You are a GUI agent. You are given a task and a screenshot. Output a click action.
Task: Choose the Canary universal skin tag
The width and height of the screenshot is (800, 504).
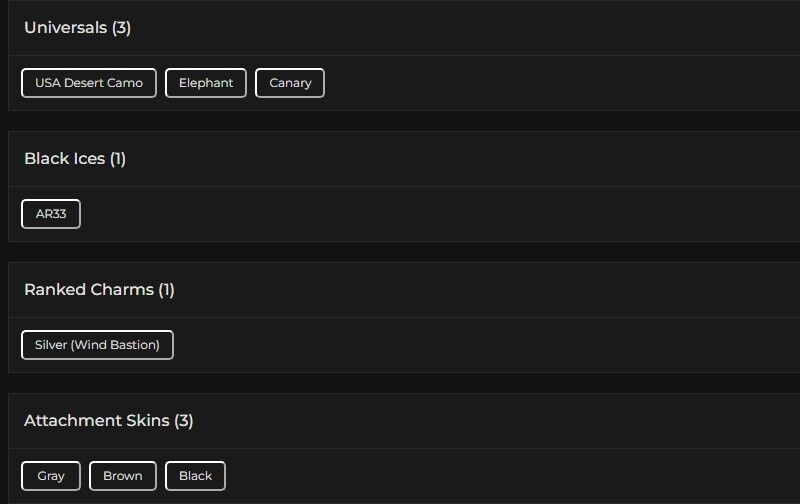(x=290, y=83)
